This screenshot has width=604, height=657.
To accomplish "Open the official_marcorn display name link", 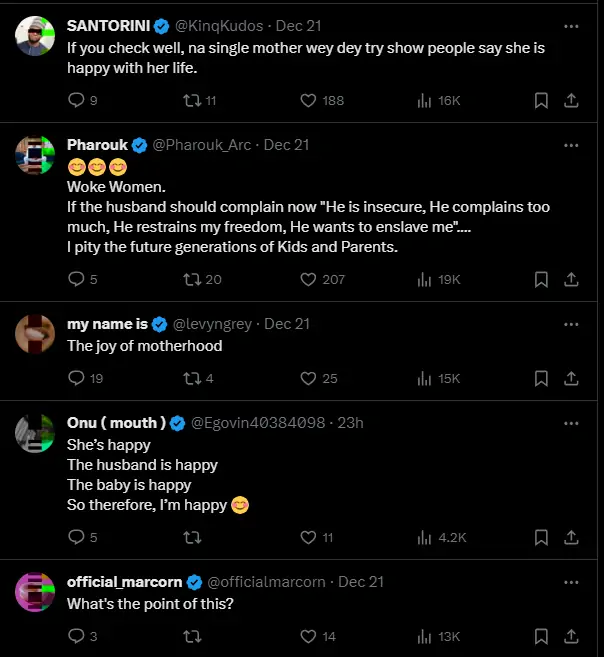I will click(124, 582).
